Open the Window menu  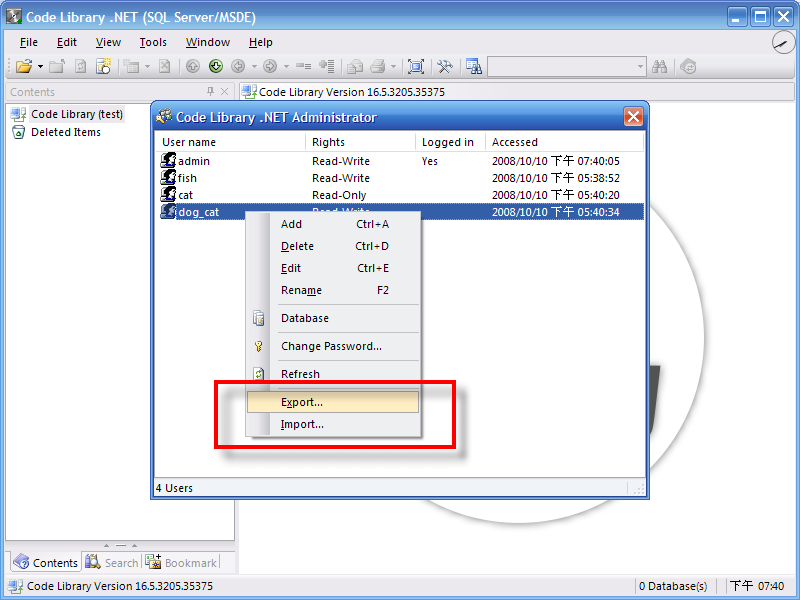[208, 42]
